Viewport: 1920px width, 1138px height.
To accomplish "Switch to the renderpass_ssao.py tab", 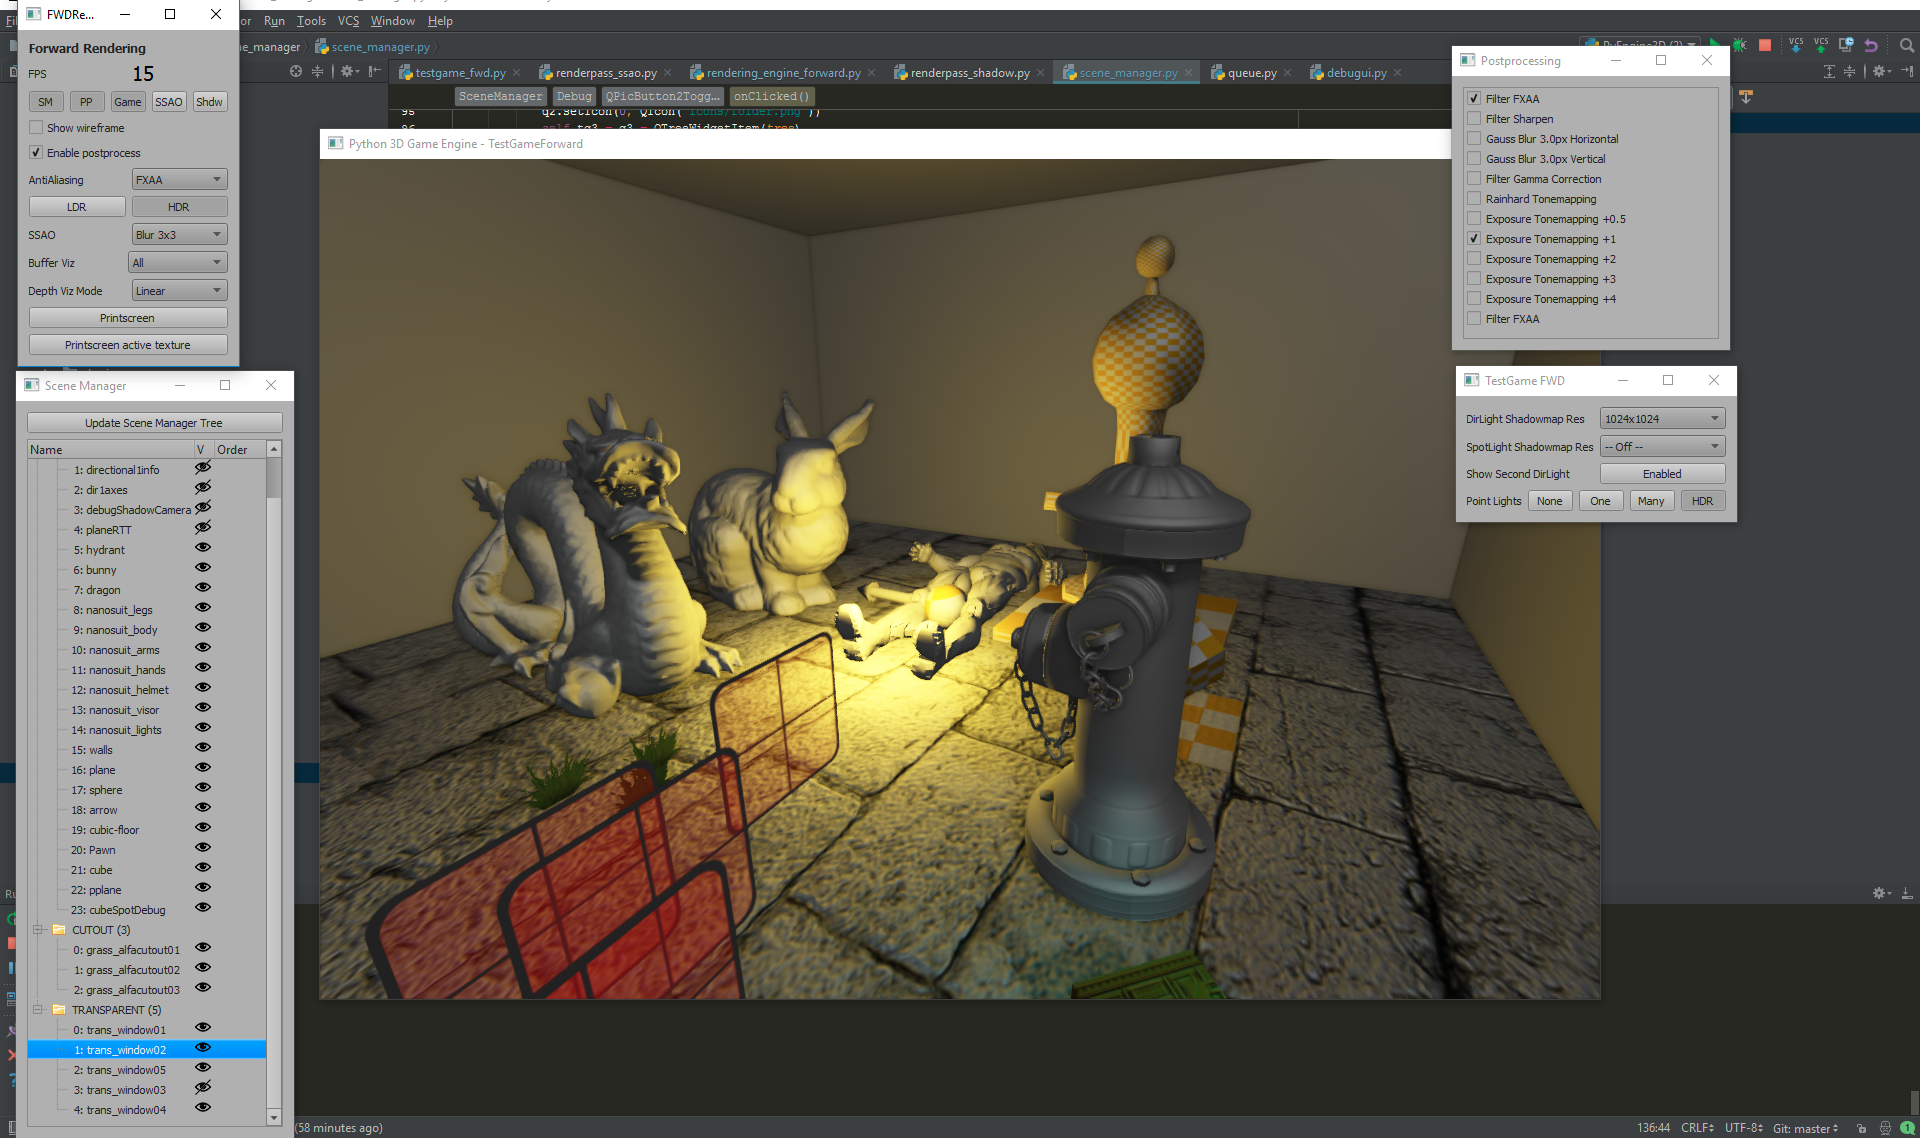I will tap(606, 73).
